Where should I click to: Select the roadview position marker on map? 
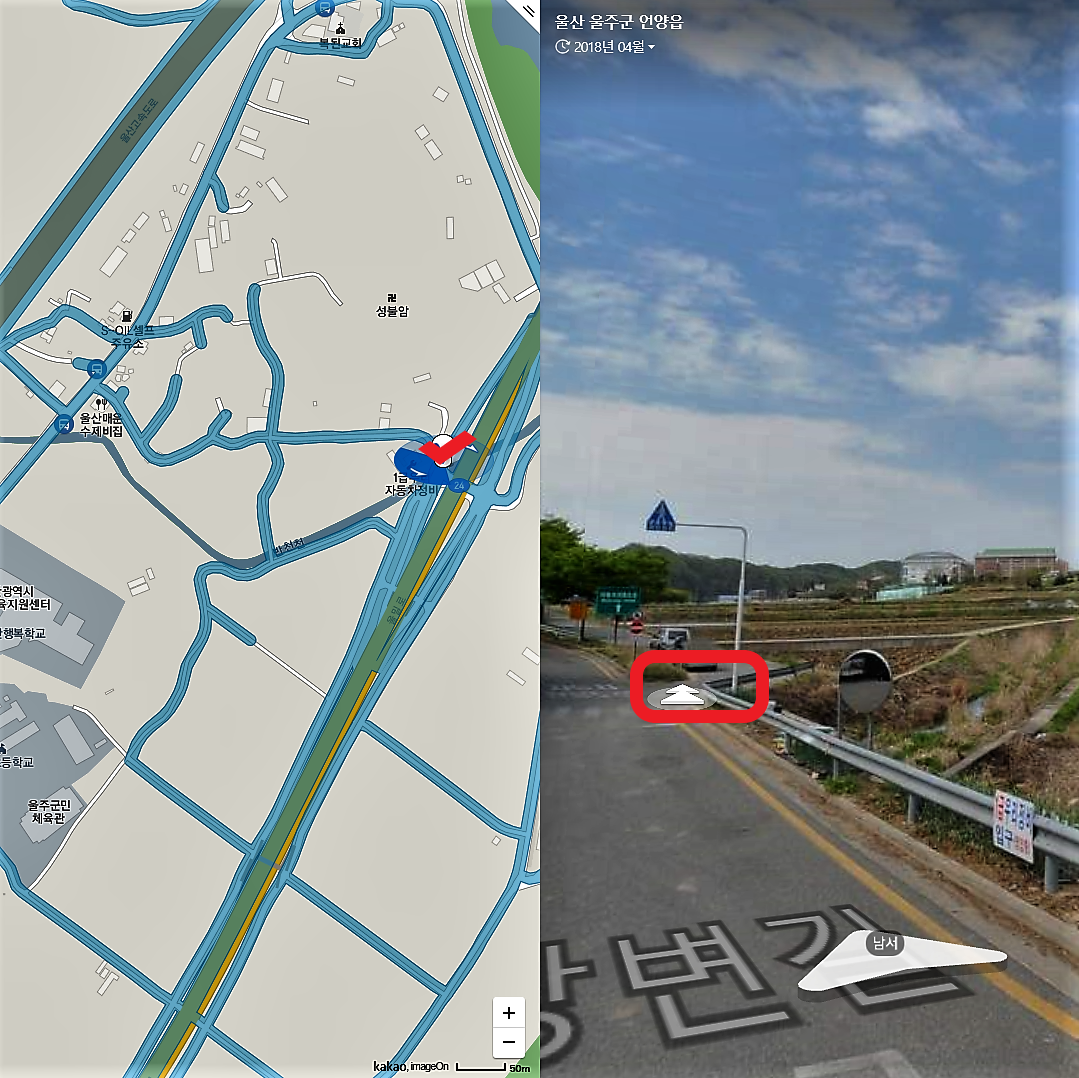click(441, 453)
